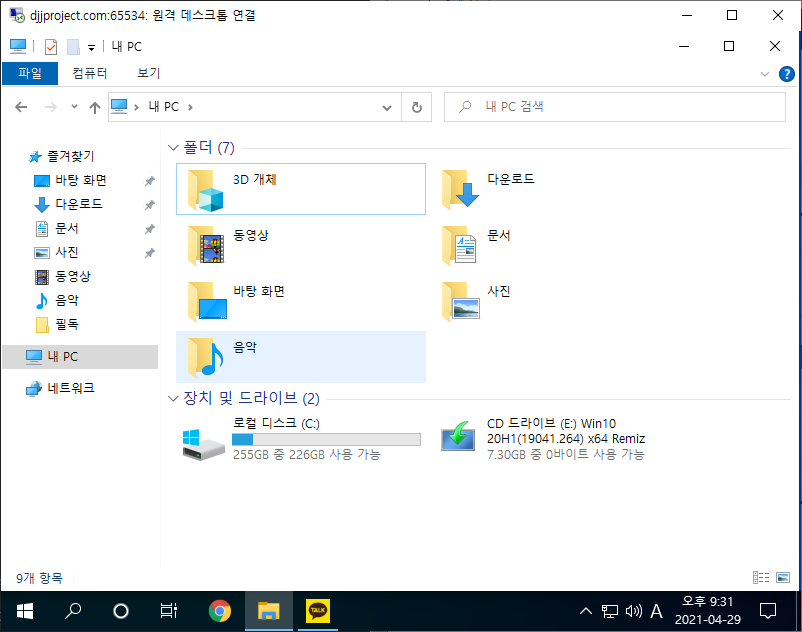
Task: Refresh the 내 PC view
Action: coord(417,107)
